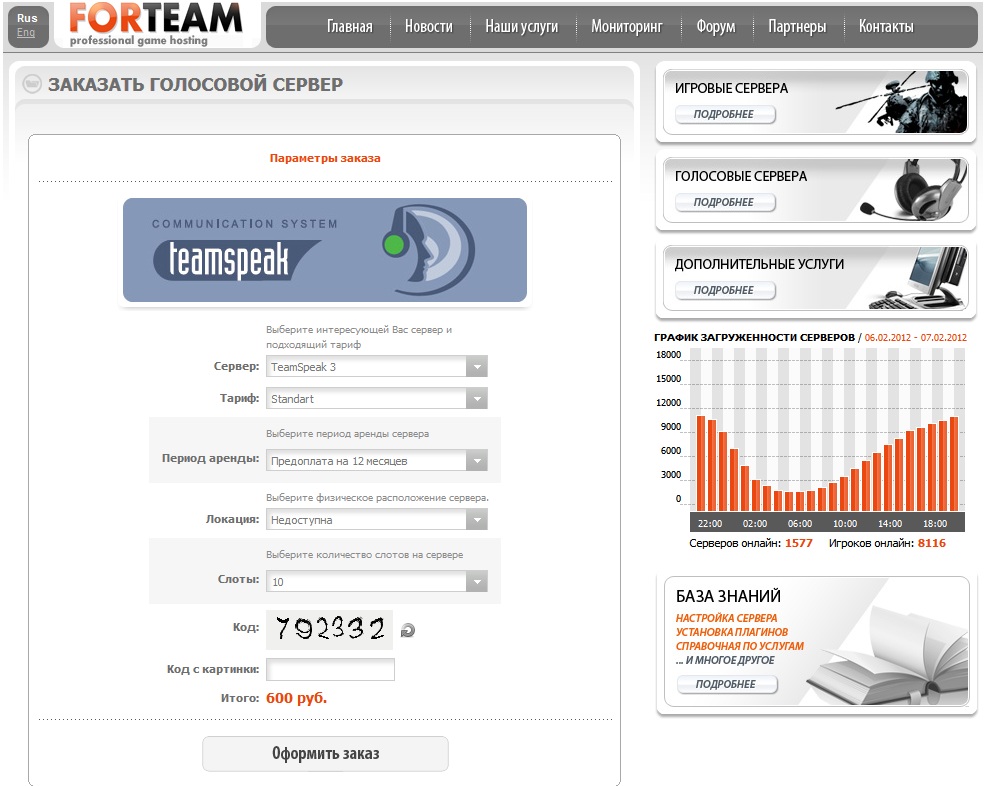Open the Справочная по услугам link
This screenshot has height=786, width=985.
(740, 646)
